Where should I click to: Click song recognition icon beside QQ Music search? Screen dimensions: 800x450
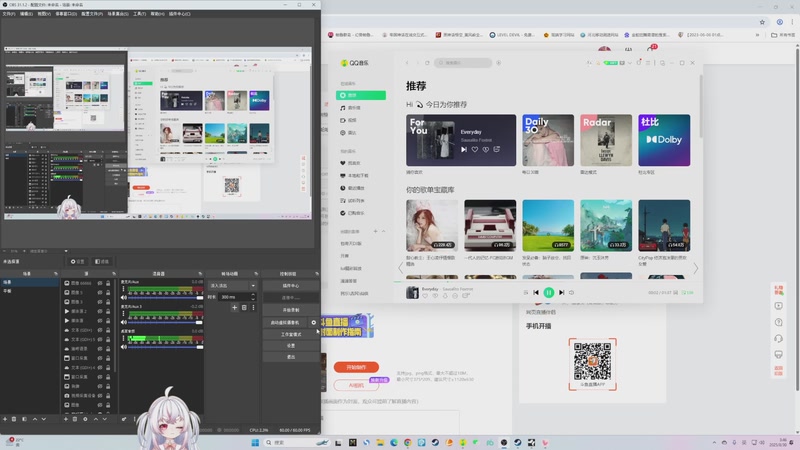pos(498,63)
